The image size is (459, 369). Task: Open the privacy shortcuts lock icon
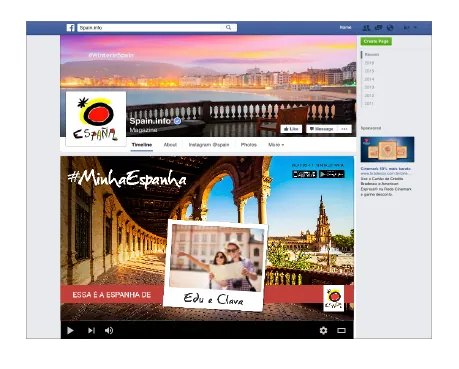pos(406,28)
